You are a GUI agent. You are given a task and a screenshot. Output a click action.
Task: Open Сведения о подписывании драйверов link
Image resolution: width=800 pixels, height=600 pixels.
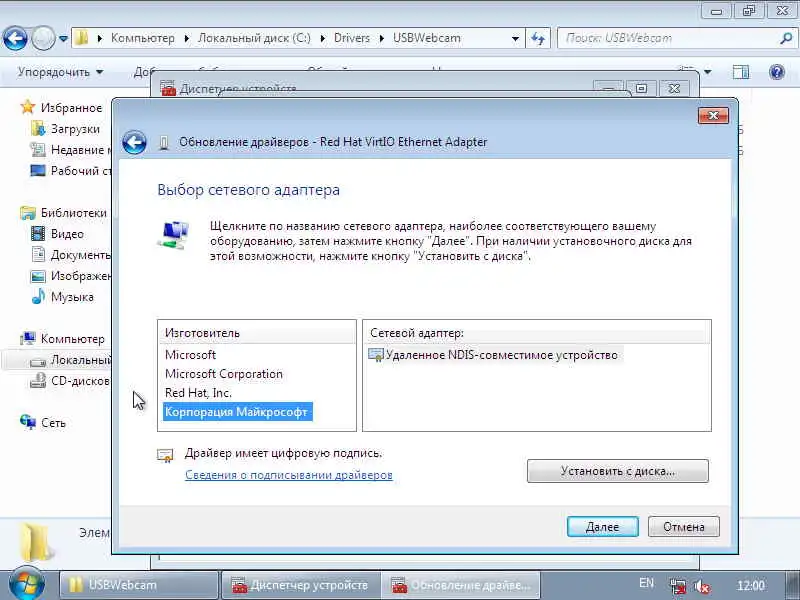click(x=289, y=475)
